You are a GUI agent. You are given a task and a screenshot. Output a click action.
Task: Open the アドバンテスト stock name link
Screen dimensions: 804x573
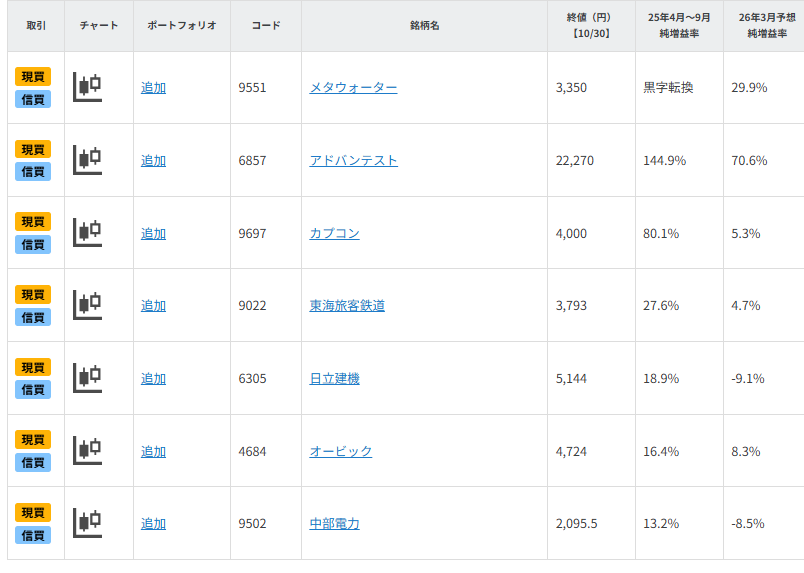pyautogui.click(x=353, y=161)
